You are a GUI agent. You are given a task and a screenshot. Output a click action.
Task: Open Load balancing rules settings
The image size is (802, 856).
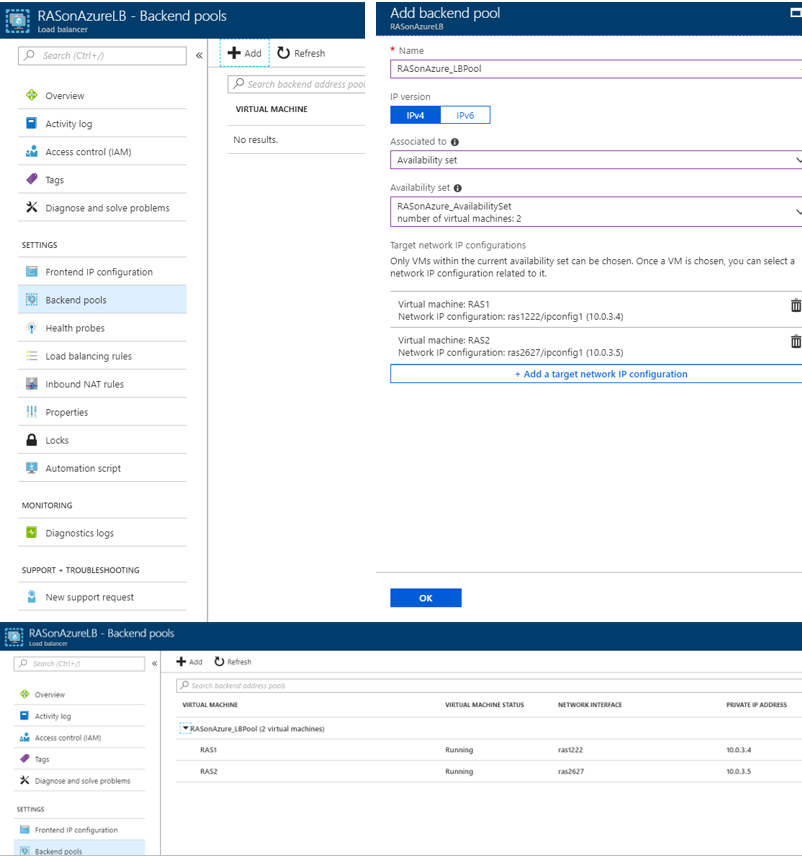(x=88, y=356)
